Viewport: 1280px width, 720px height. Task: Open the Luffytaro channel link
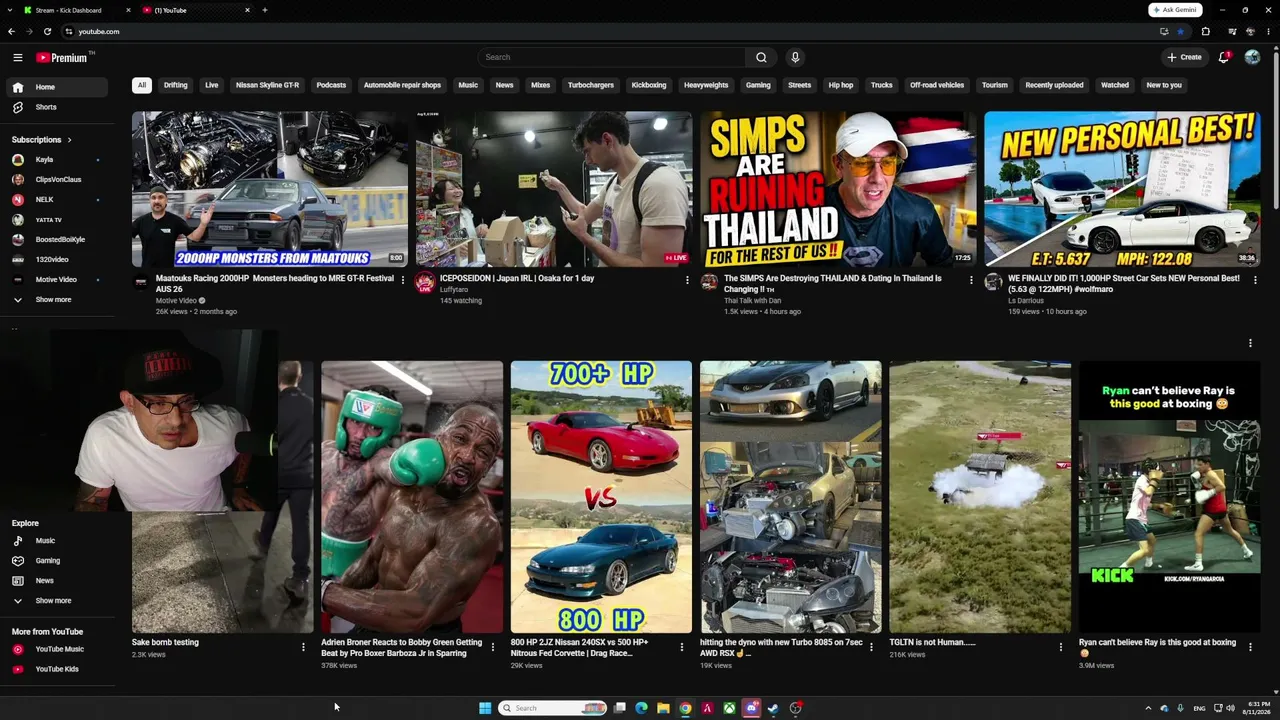coord(454,290)
